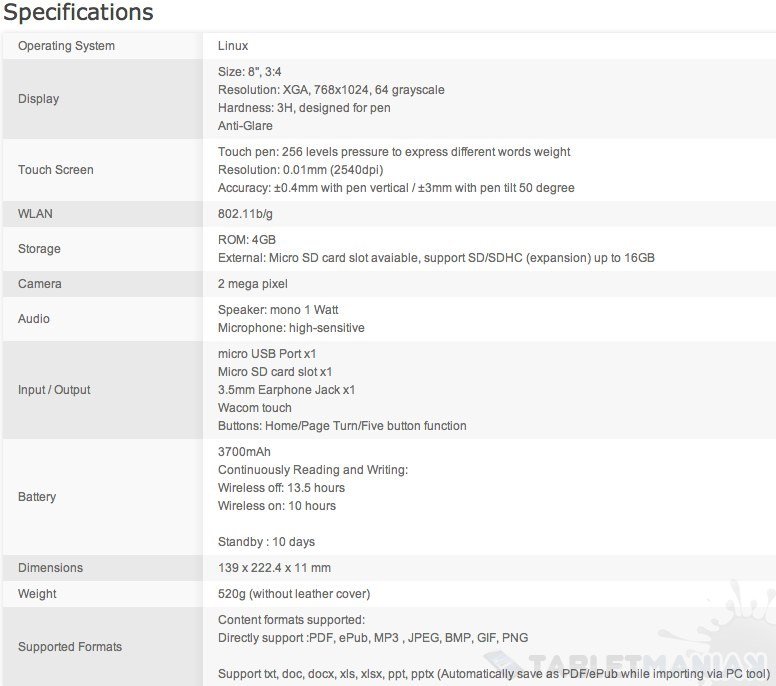This screenshot has height=686, width=776.
Task: Click the 139 x 222.4 x 11 mm dimensions value
Action: pos(274,568)
